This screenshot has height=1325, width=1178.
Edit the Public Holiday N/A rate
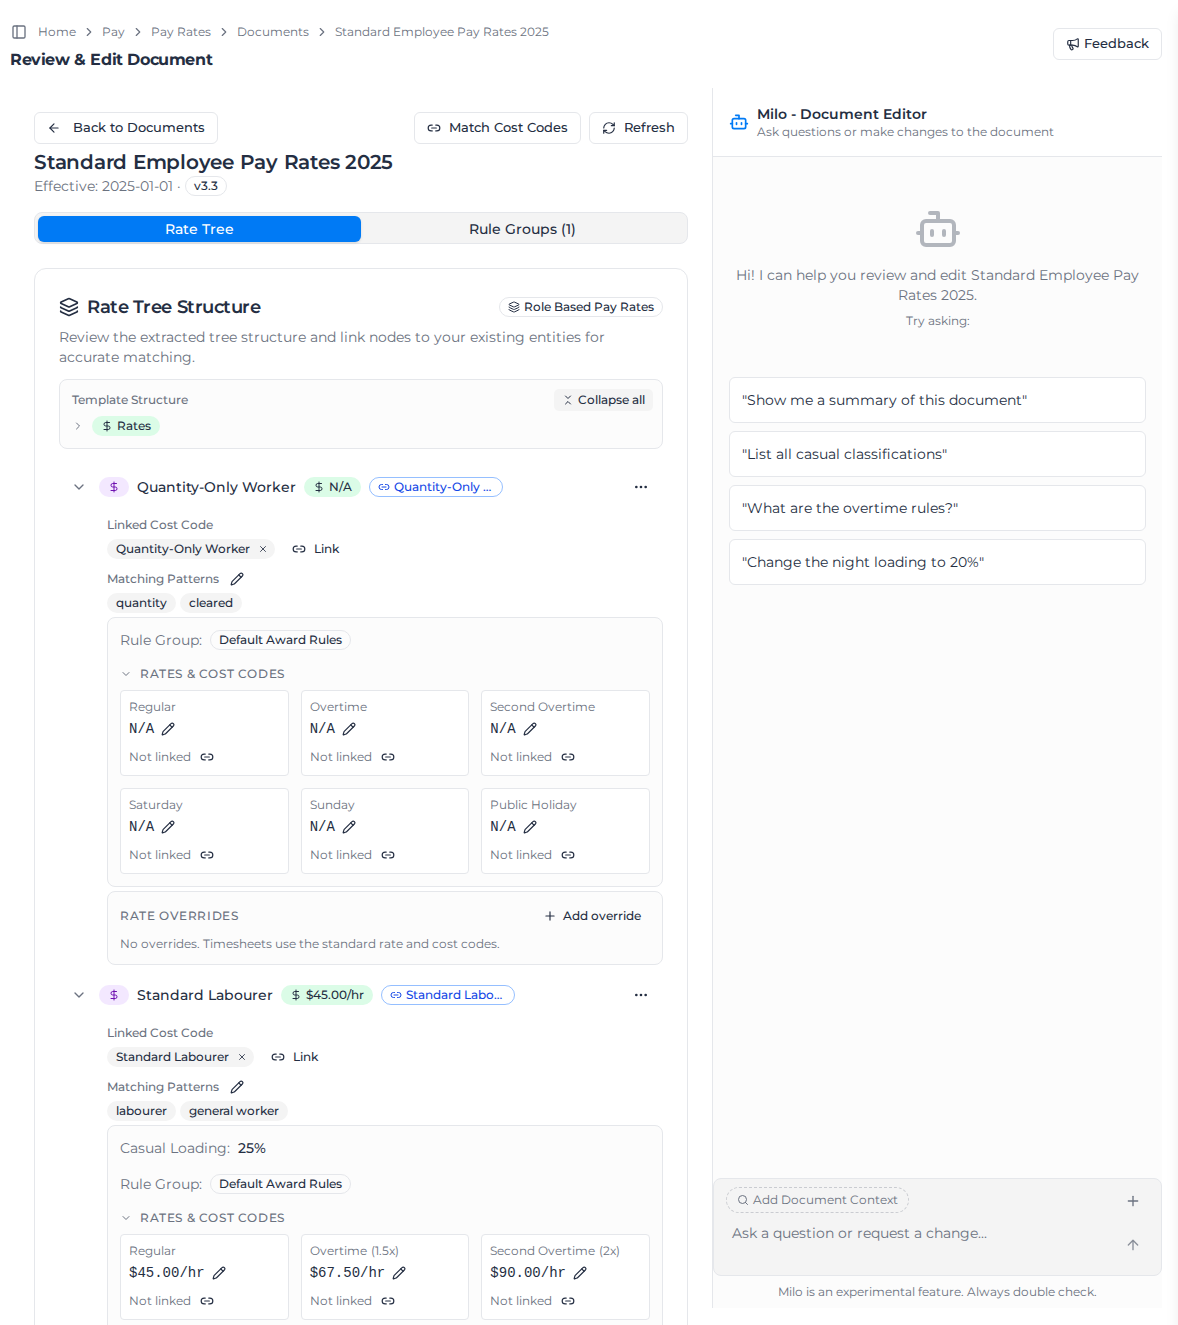(x=530, y=827)
